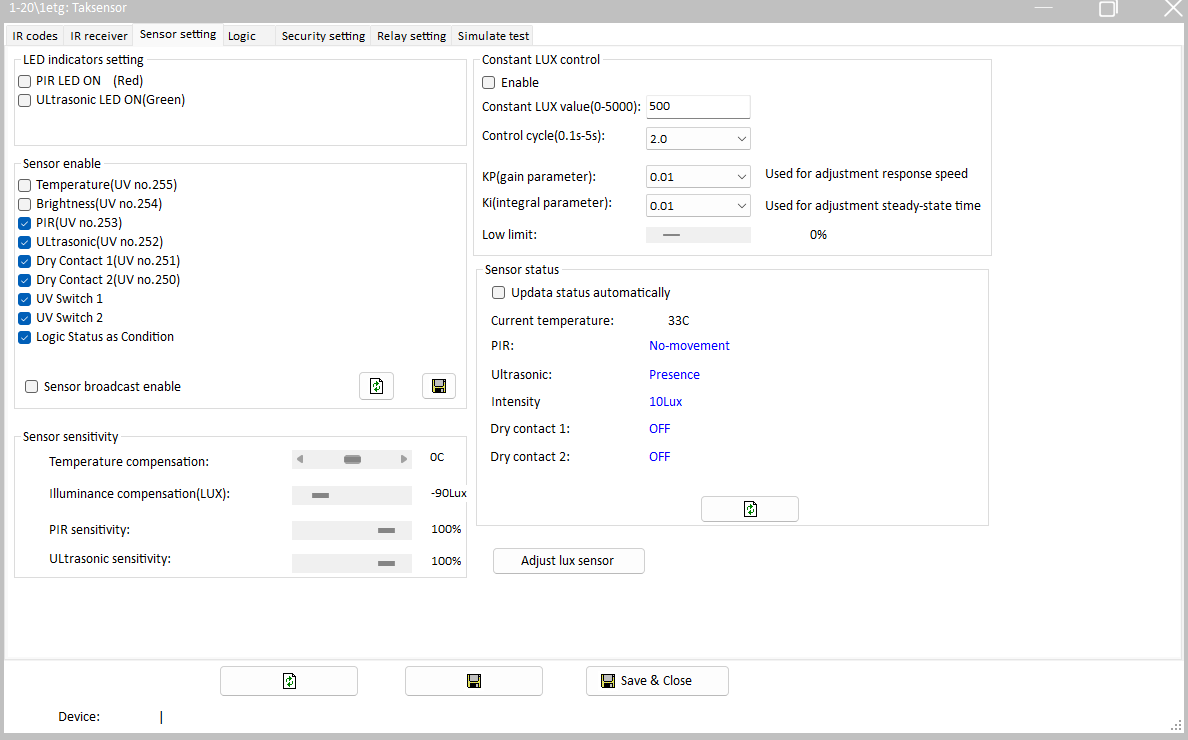Switch to the IR codes tab
The height and width of the screenshot is (740, 1188).
(x=35, y=36)
